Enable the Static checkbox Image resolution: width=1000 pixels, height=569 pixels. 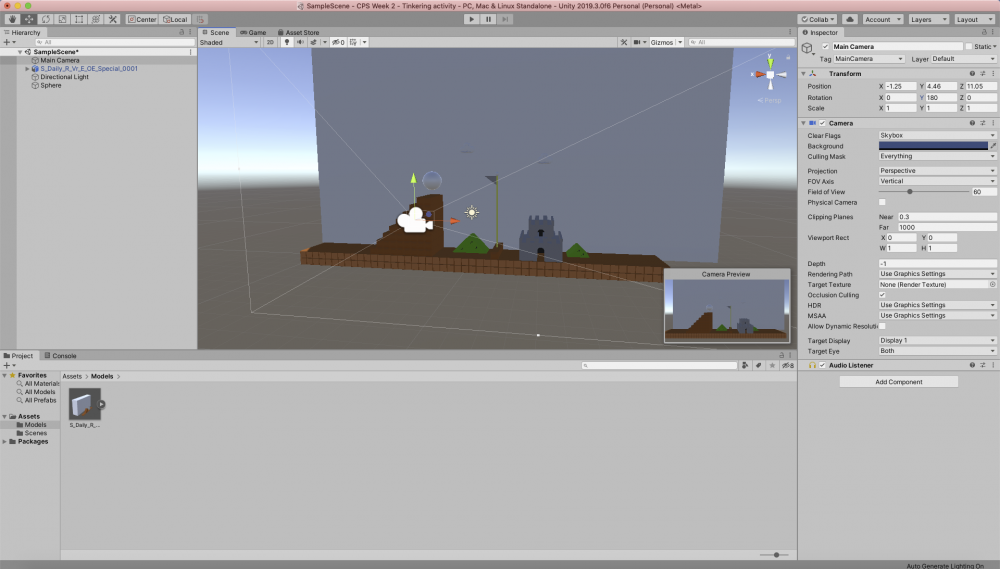[x=969, y=47]
